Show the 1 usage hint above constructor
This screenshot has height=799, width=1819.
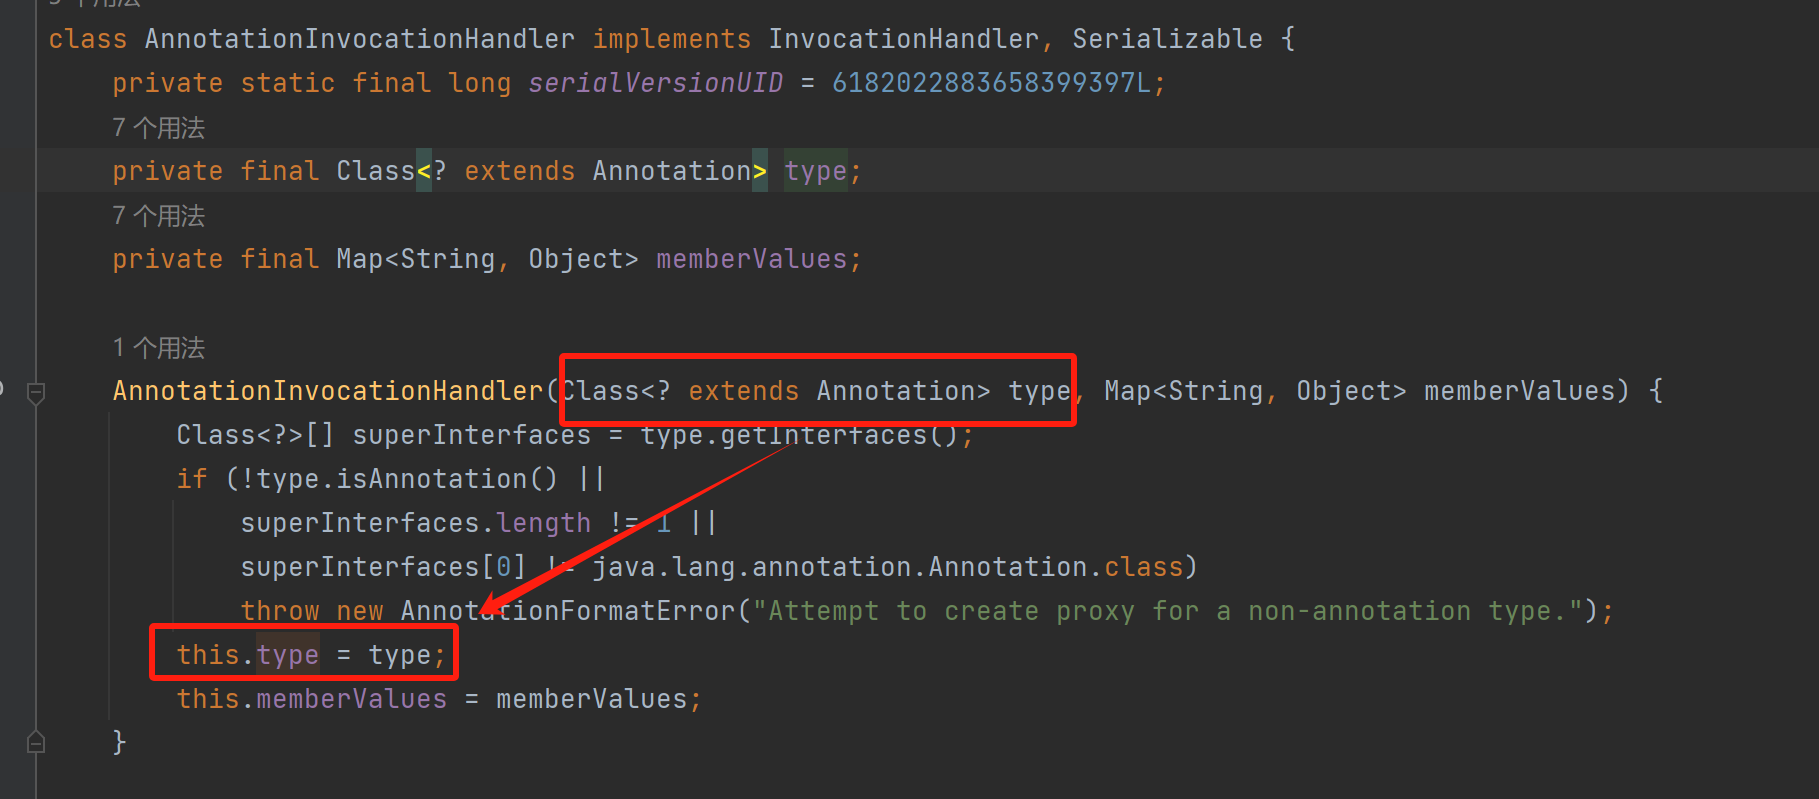click(158, 348)
